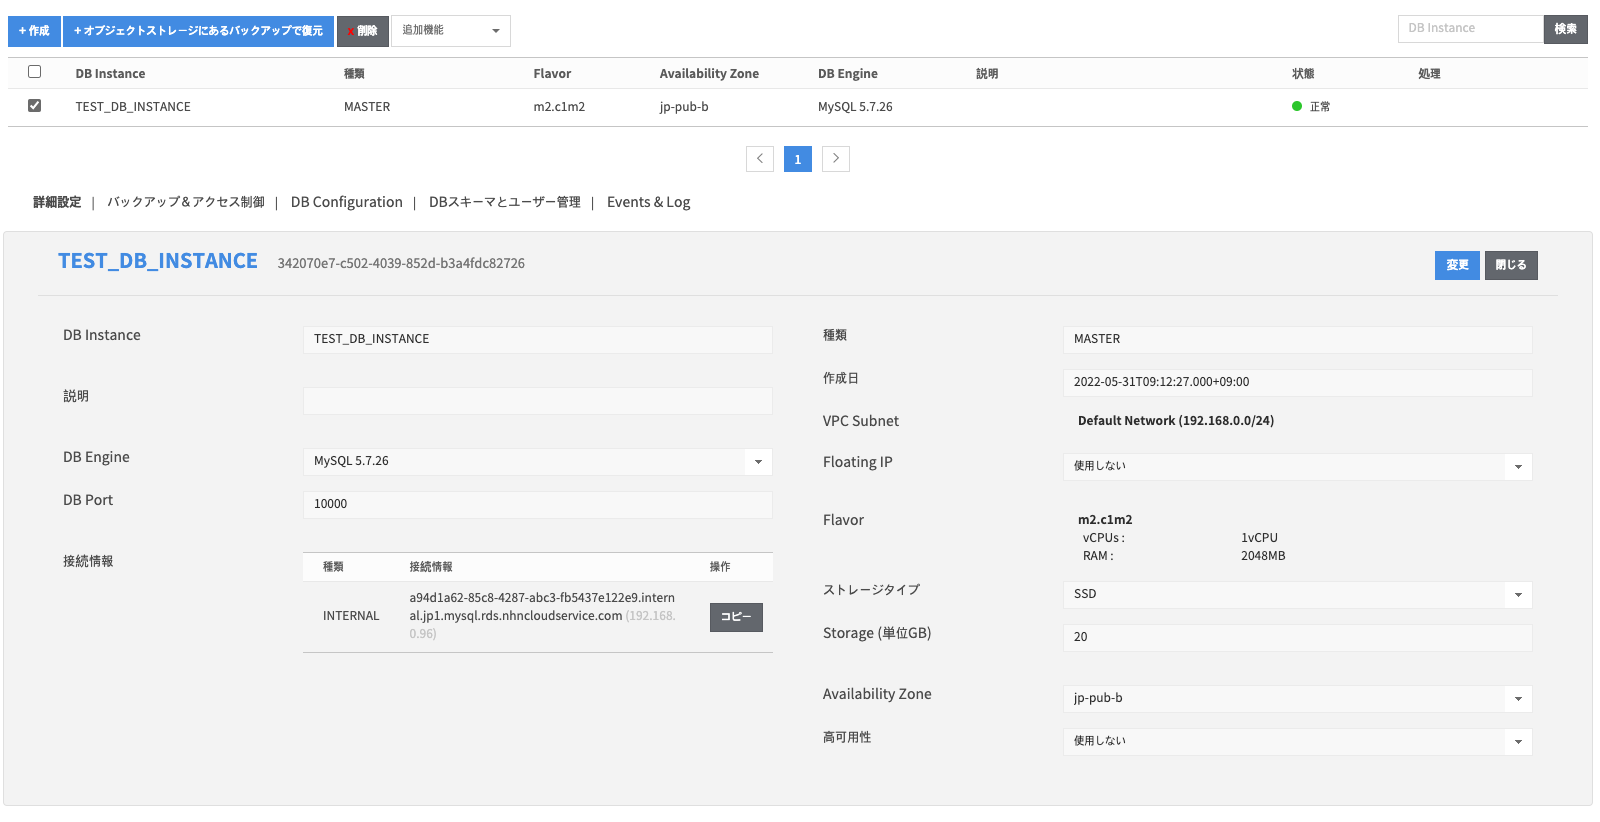Screen dimensions: 1600x822
Task: Open the 詳細設定 tab
Action: point(57,202)
